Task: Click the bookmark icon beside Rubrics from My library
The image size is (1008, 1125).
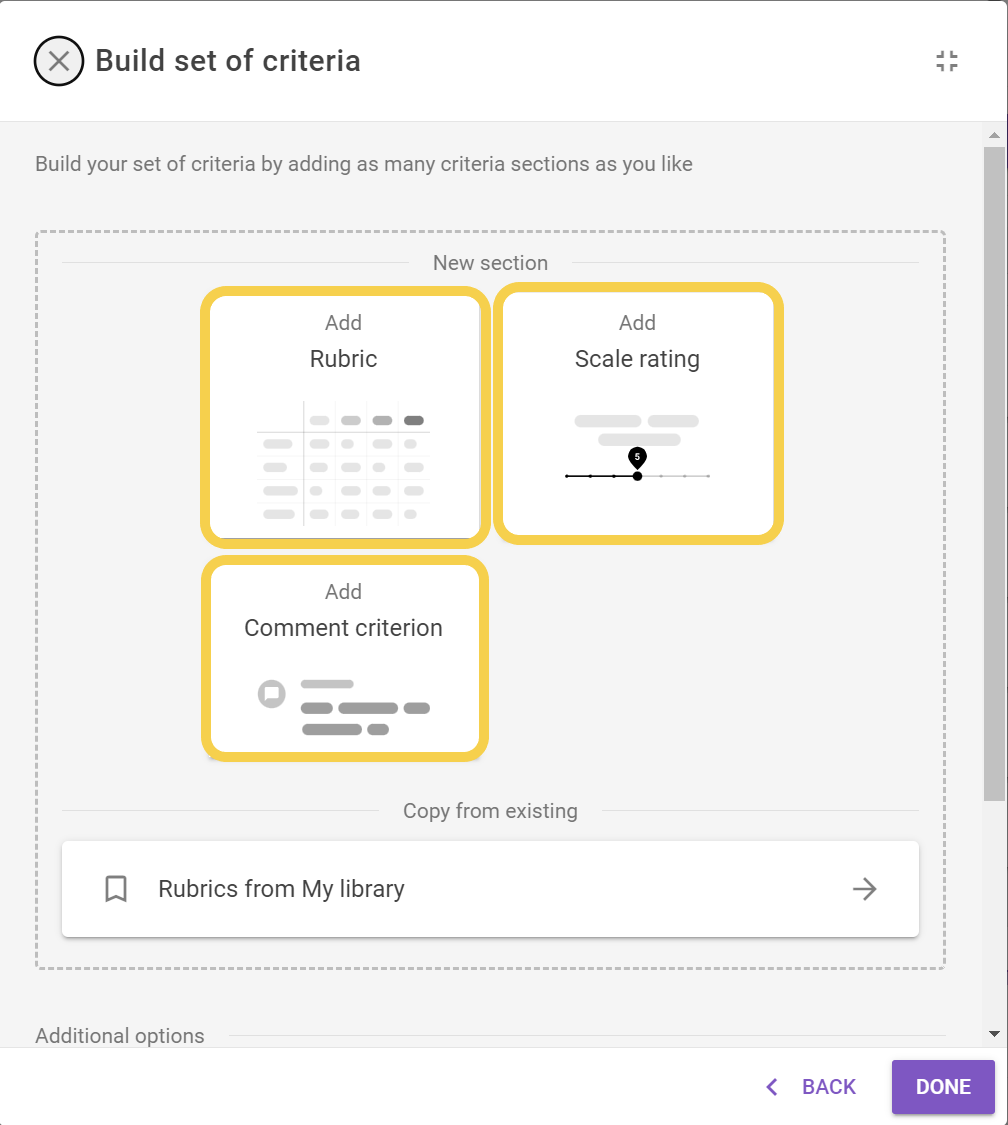Action: 116,889
